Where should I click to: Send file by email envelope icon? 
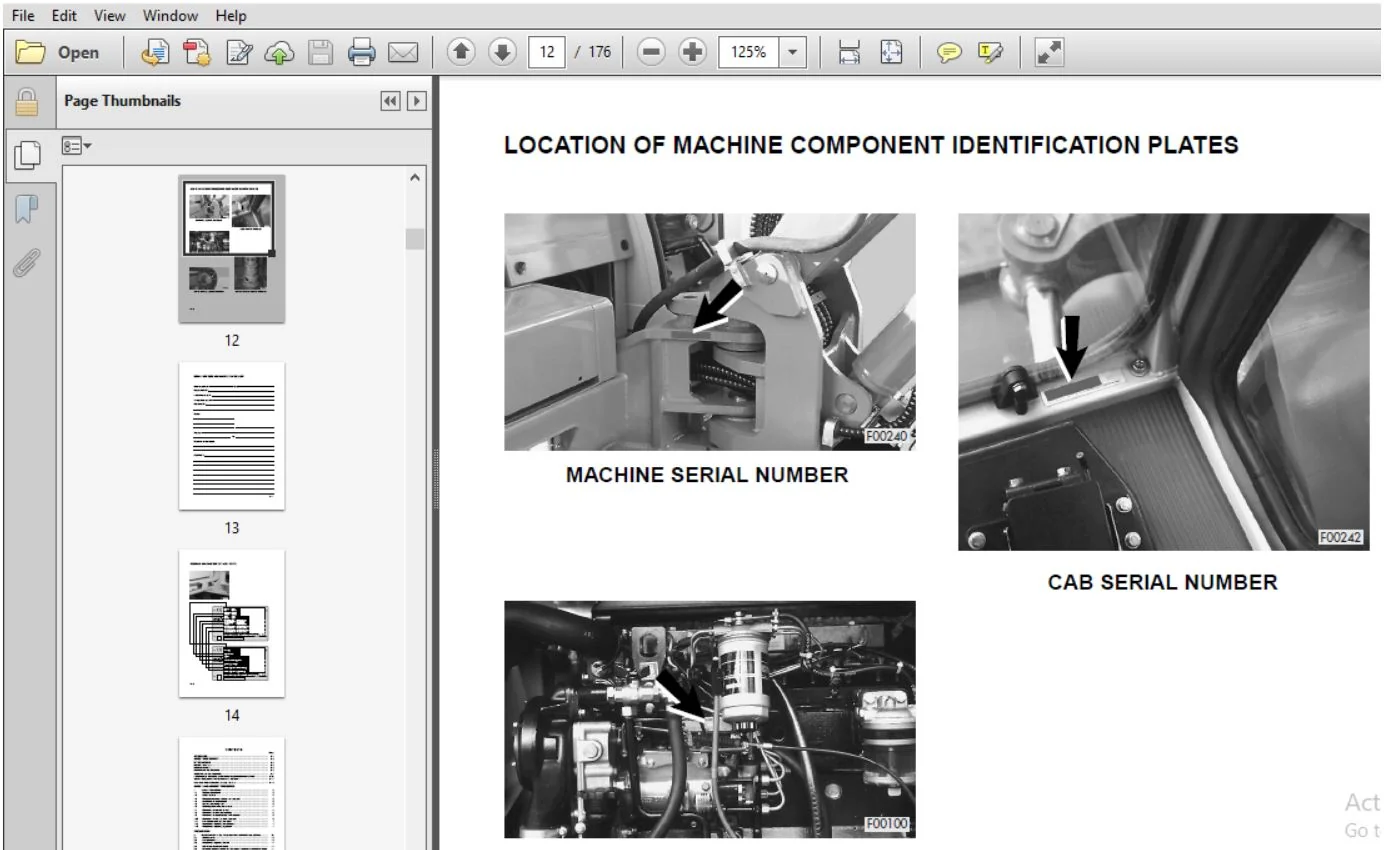pos(403,52)
